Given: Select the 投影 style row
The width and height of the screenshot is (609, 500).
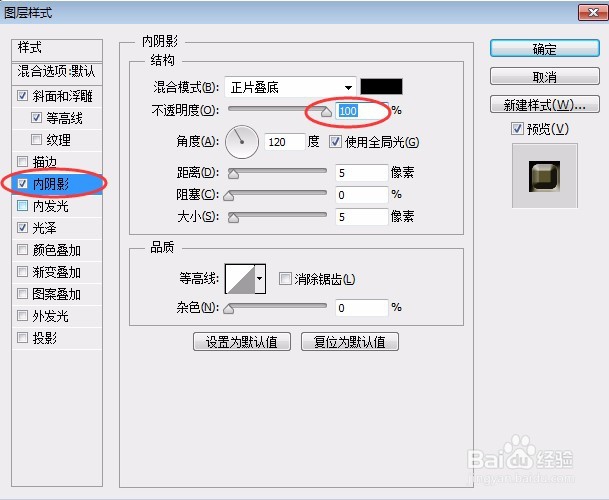Looking at the screenshot, I should point(57,338).
